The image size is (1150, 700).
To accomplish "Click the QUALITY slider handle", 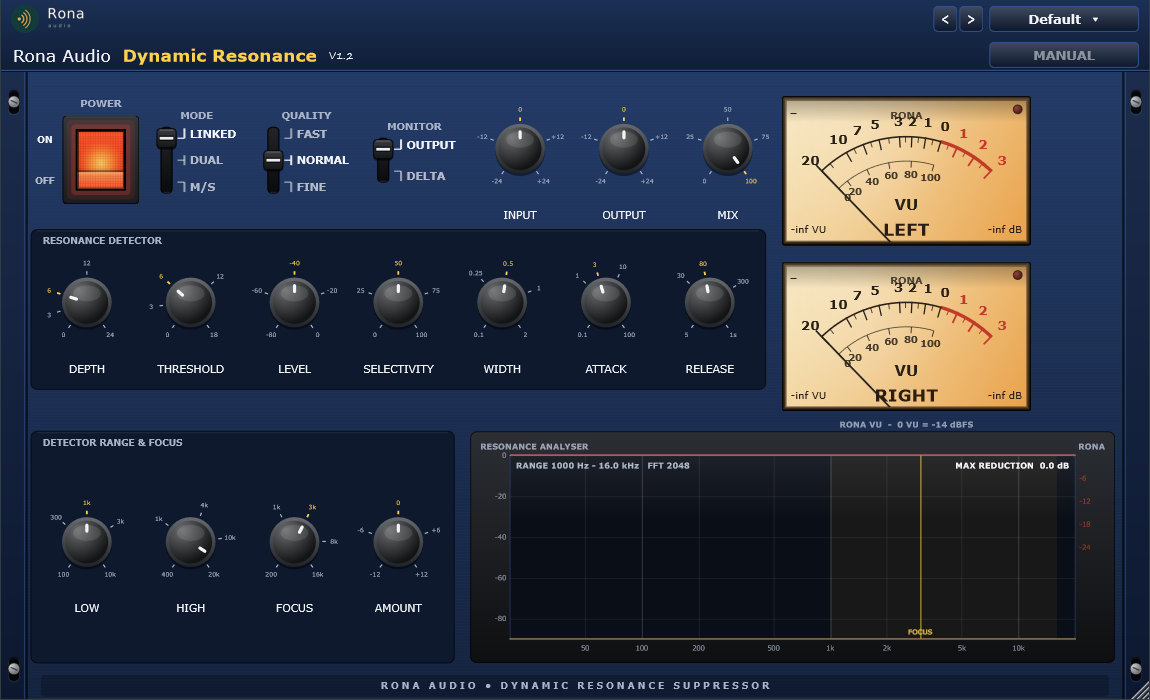I will pos(273,160).
